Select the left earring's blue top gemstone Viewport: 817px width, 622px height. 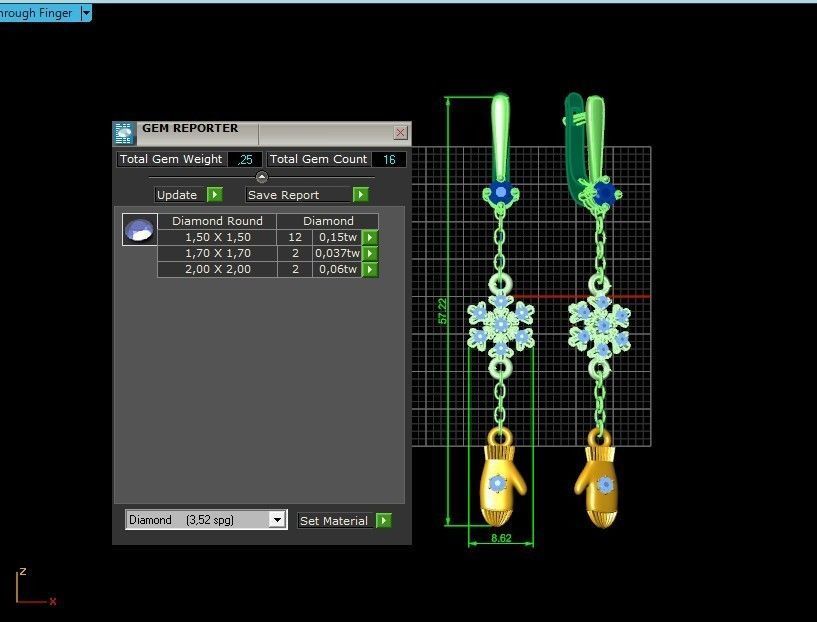click(501, 192)
